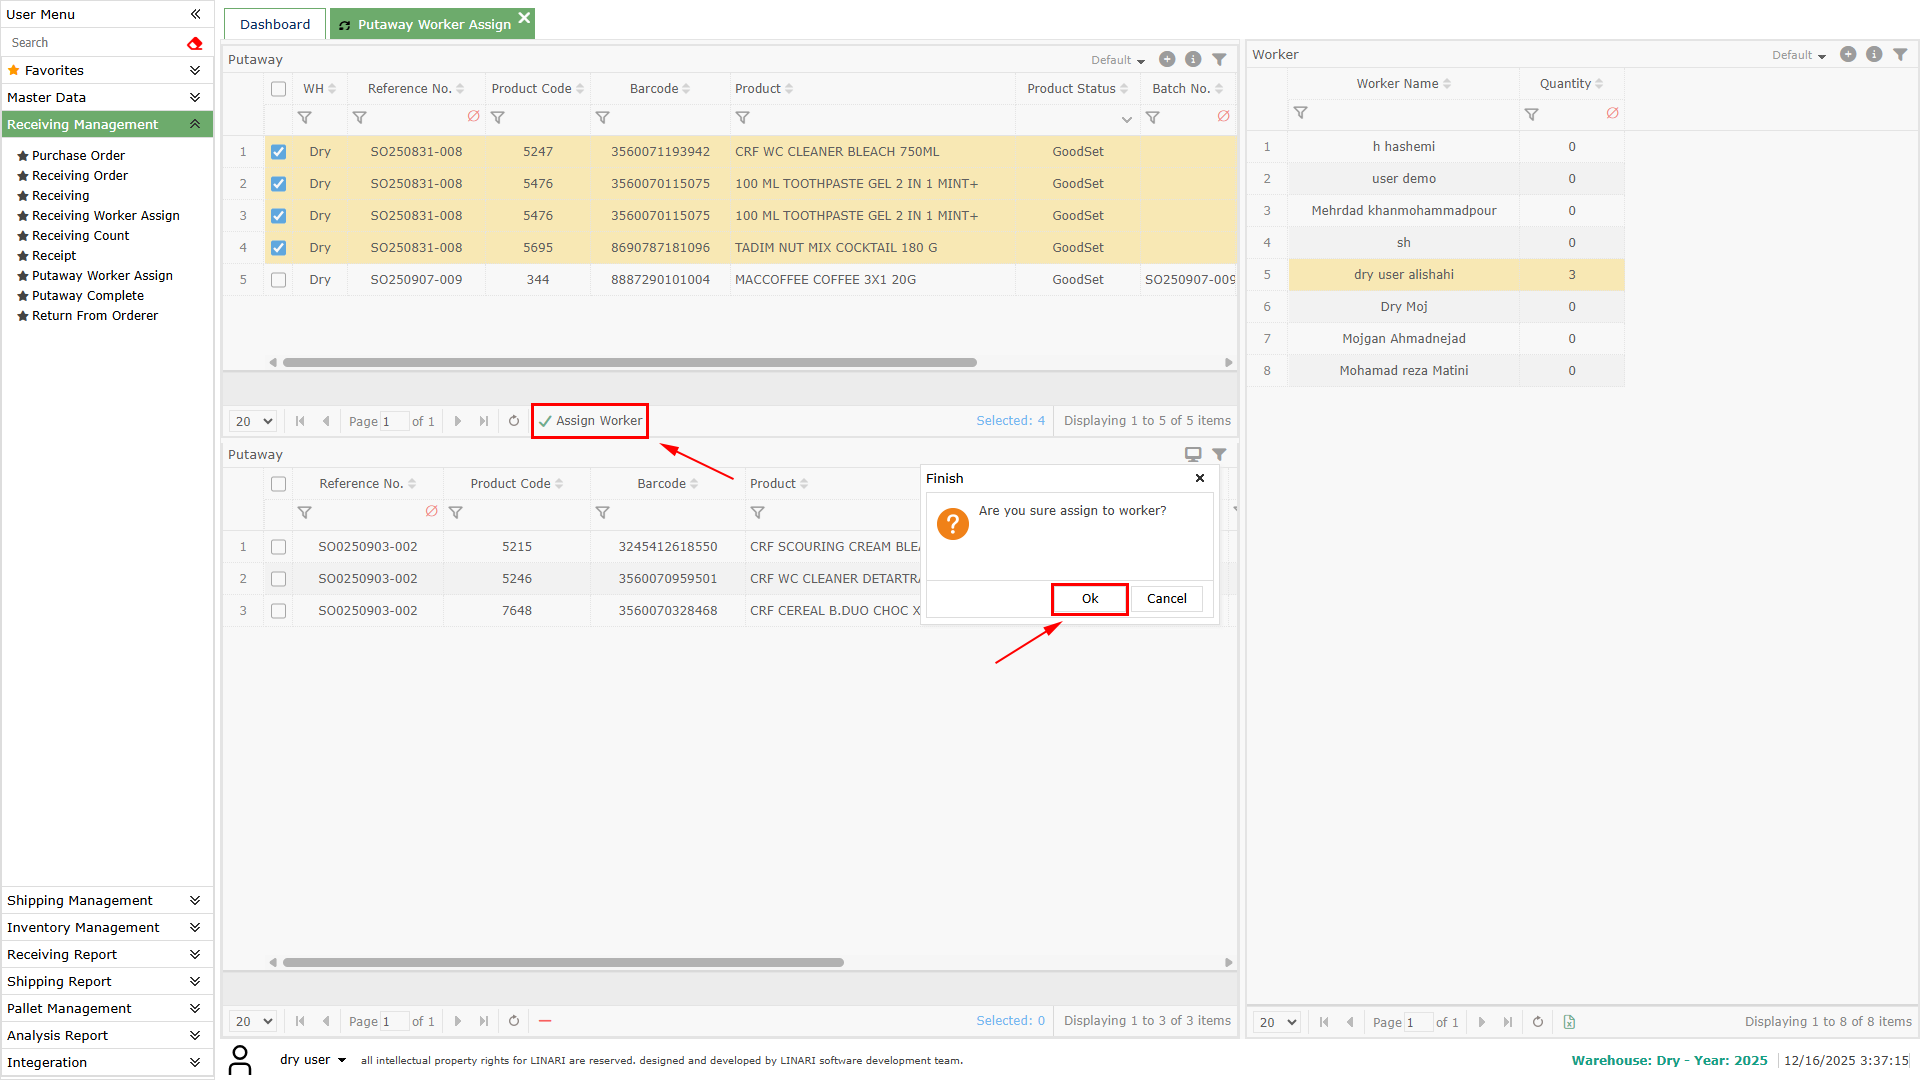Click the monitor icon in lower Putaway header
Image resolution: width=1920 pixels, height=1080 pixels.
click(x=1192, y=454)
